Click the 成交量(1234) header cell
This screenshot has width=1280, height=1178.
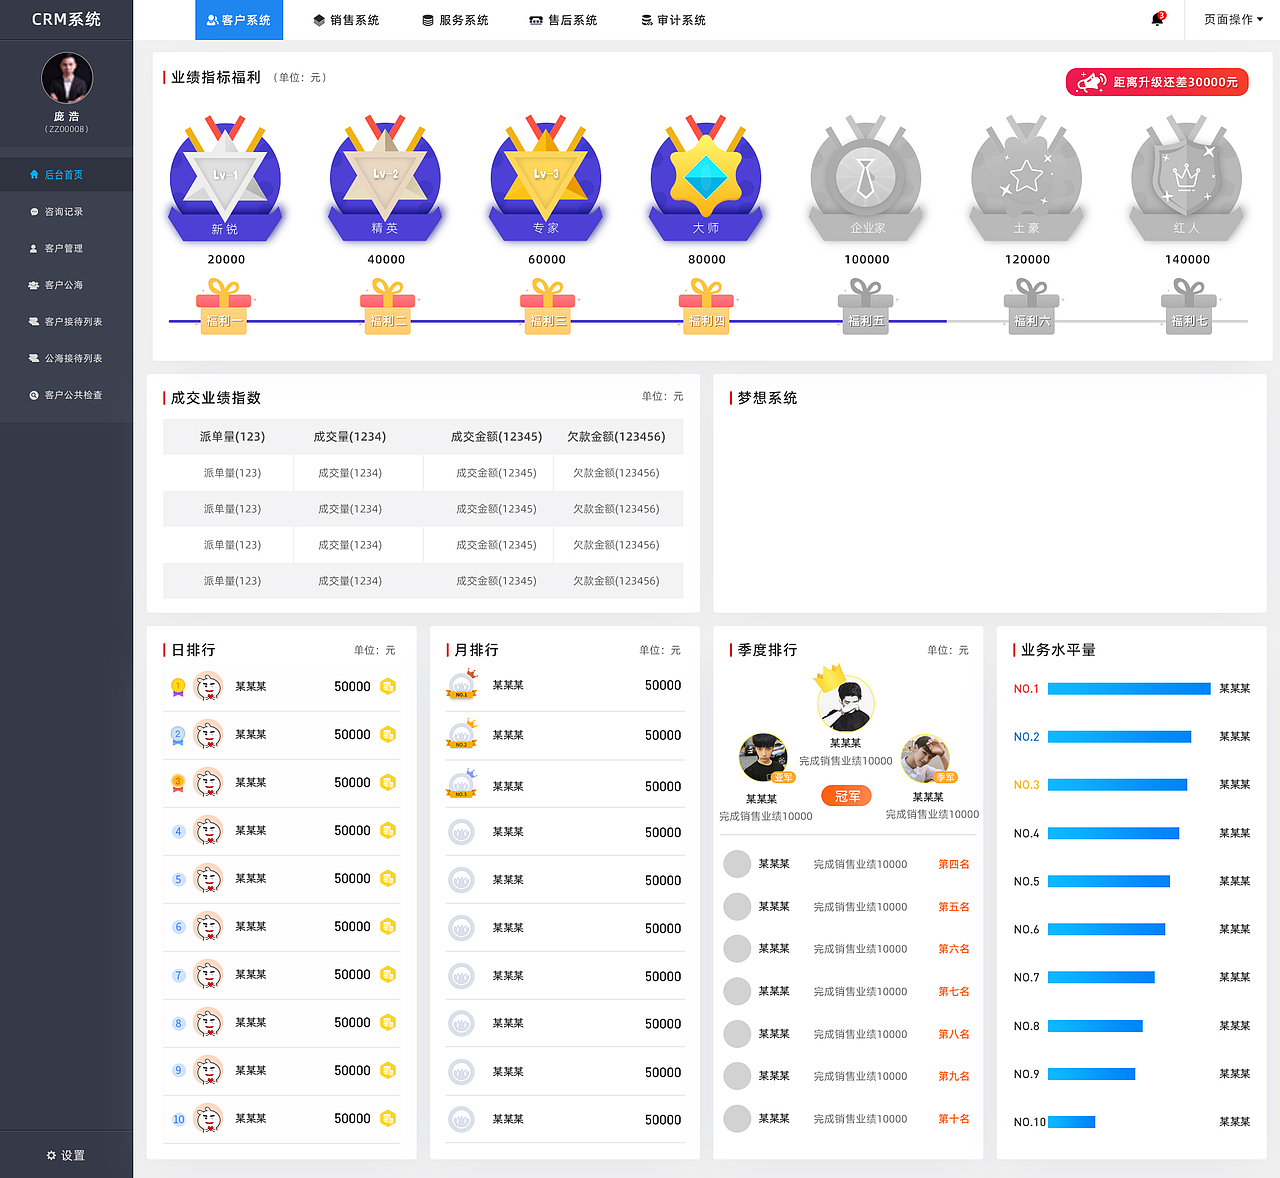[x=350, y=437]
